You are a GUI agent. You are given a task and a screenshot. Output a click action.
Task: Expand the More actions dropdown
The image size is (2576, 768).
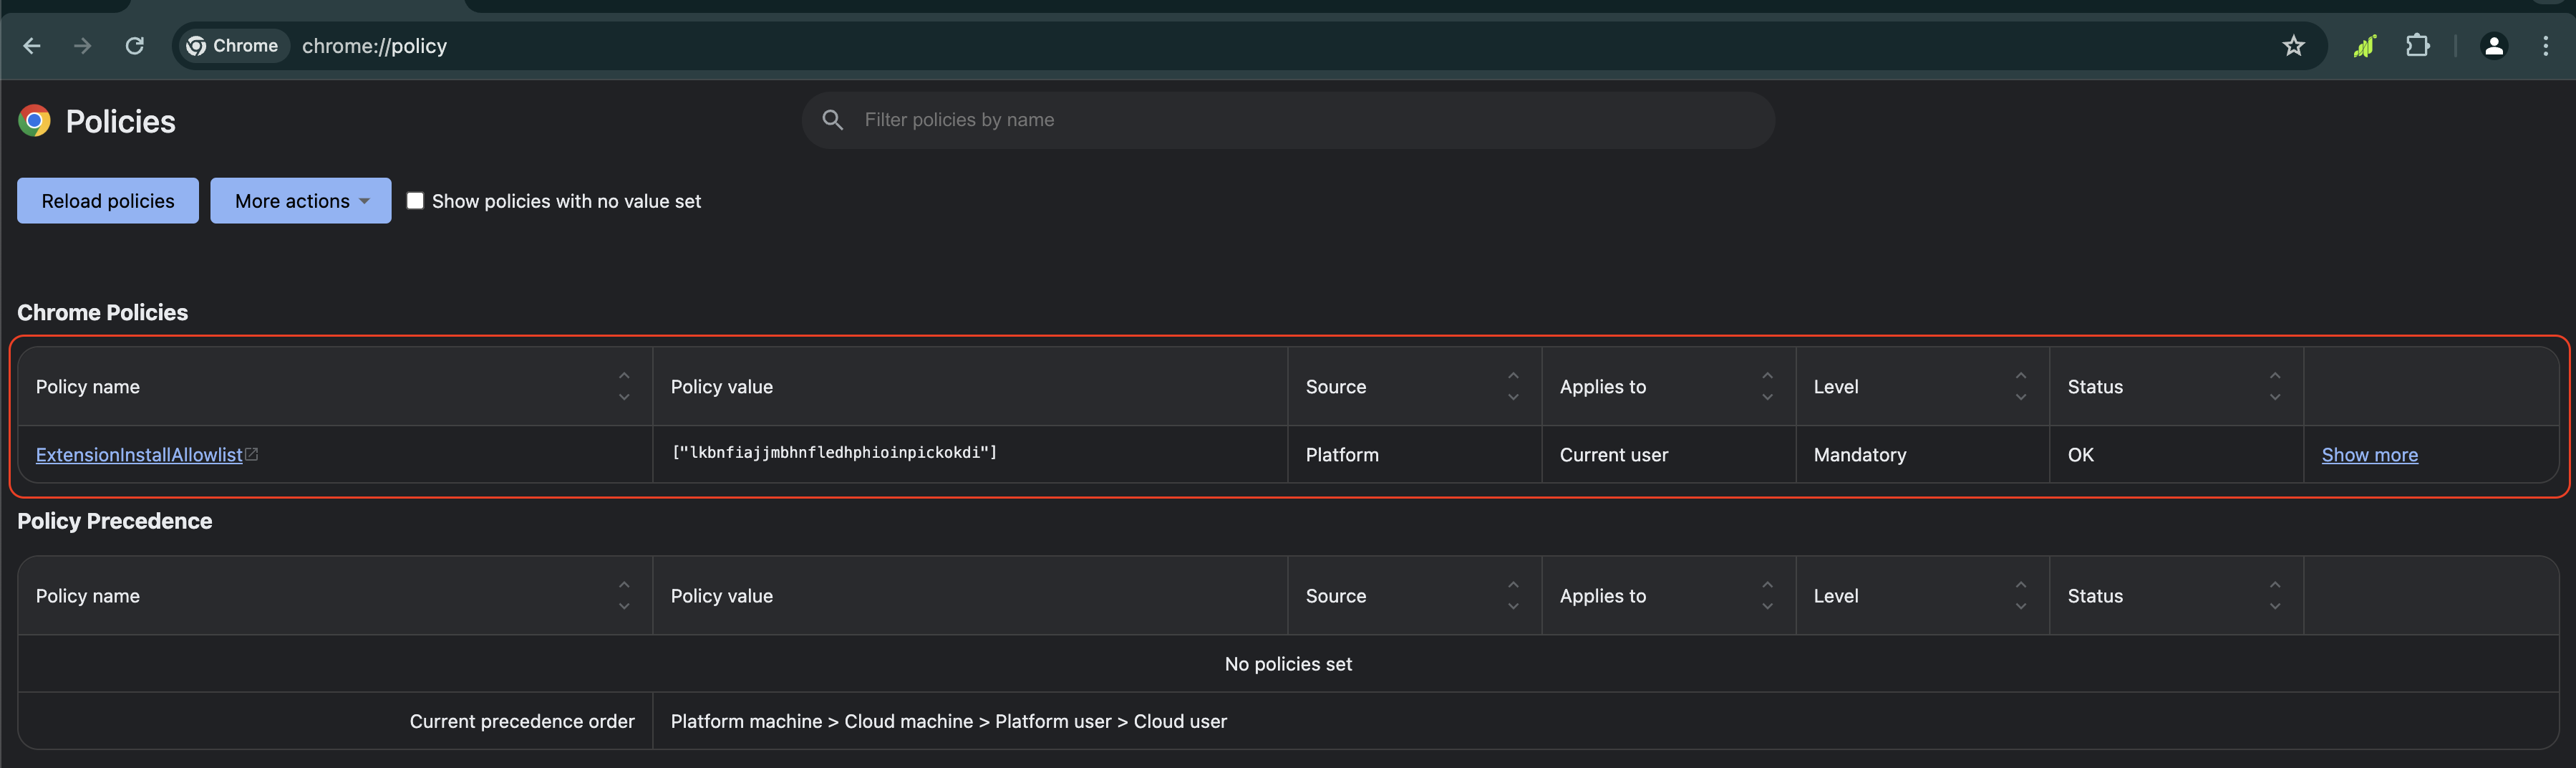tap(300, 201)
